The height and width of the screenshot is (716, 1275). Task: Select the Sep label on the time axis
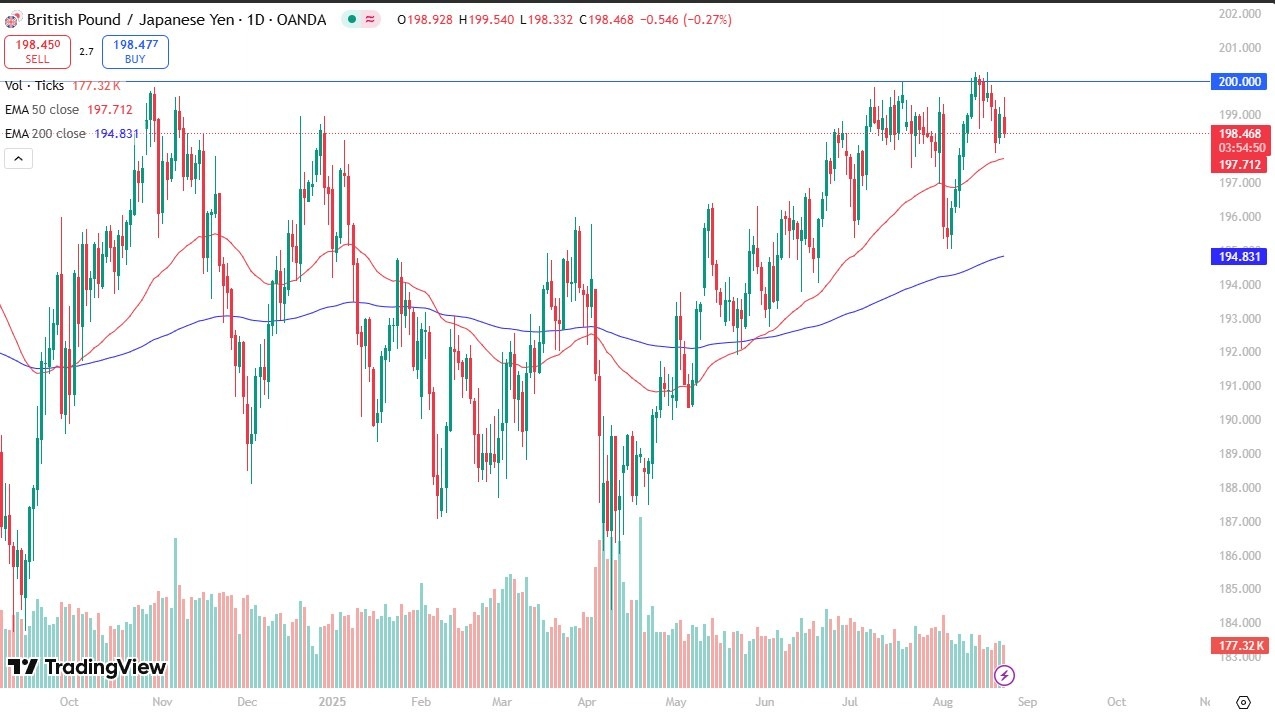1028,702
